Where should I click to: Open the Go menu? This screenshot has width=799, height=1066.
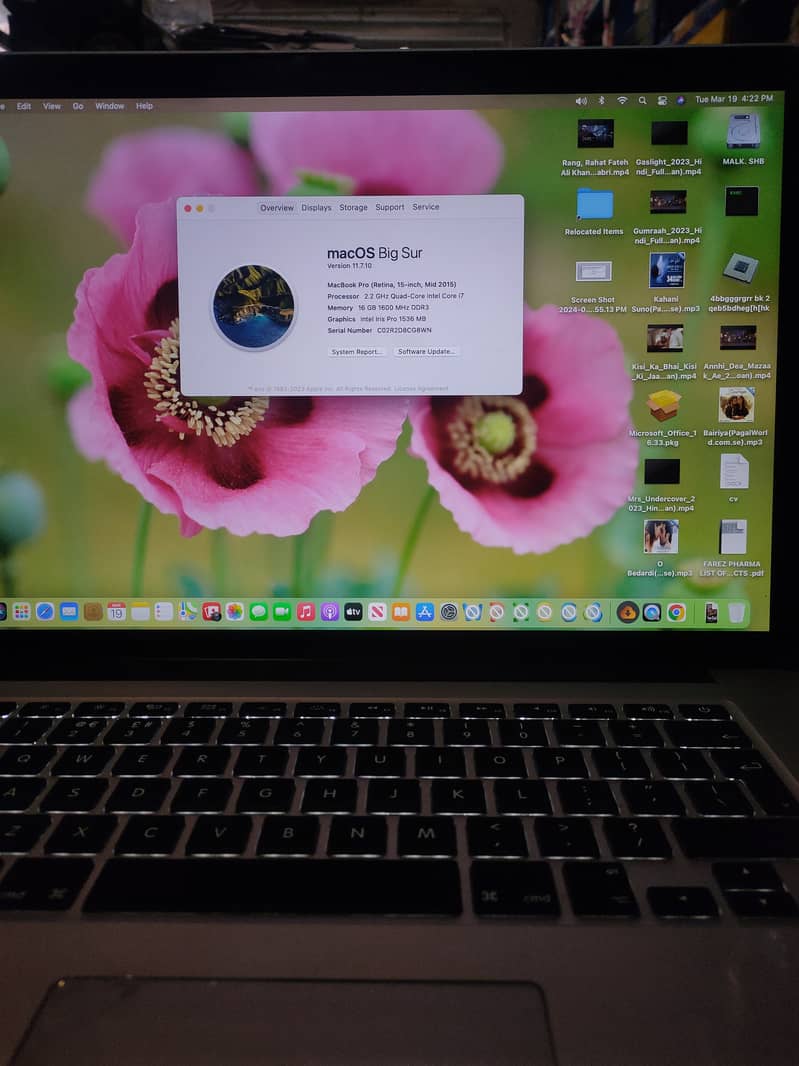(x=78, y=106)
